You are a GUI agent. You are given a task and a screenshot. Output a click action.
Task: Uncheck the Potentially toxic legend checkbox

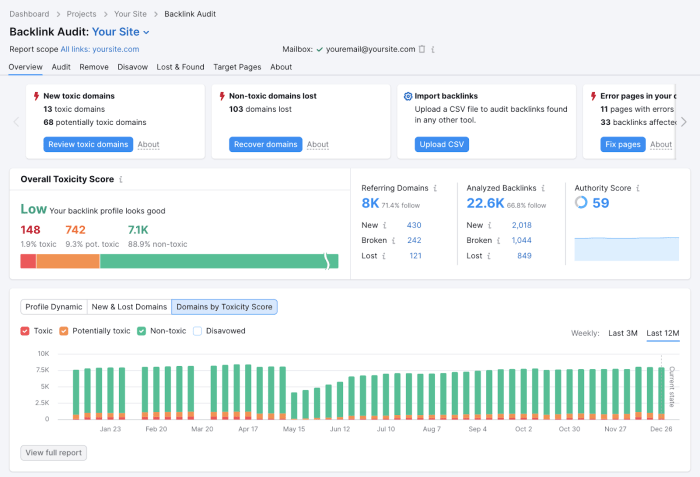(x=64, y=331)
